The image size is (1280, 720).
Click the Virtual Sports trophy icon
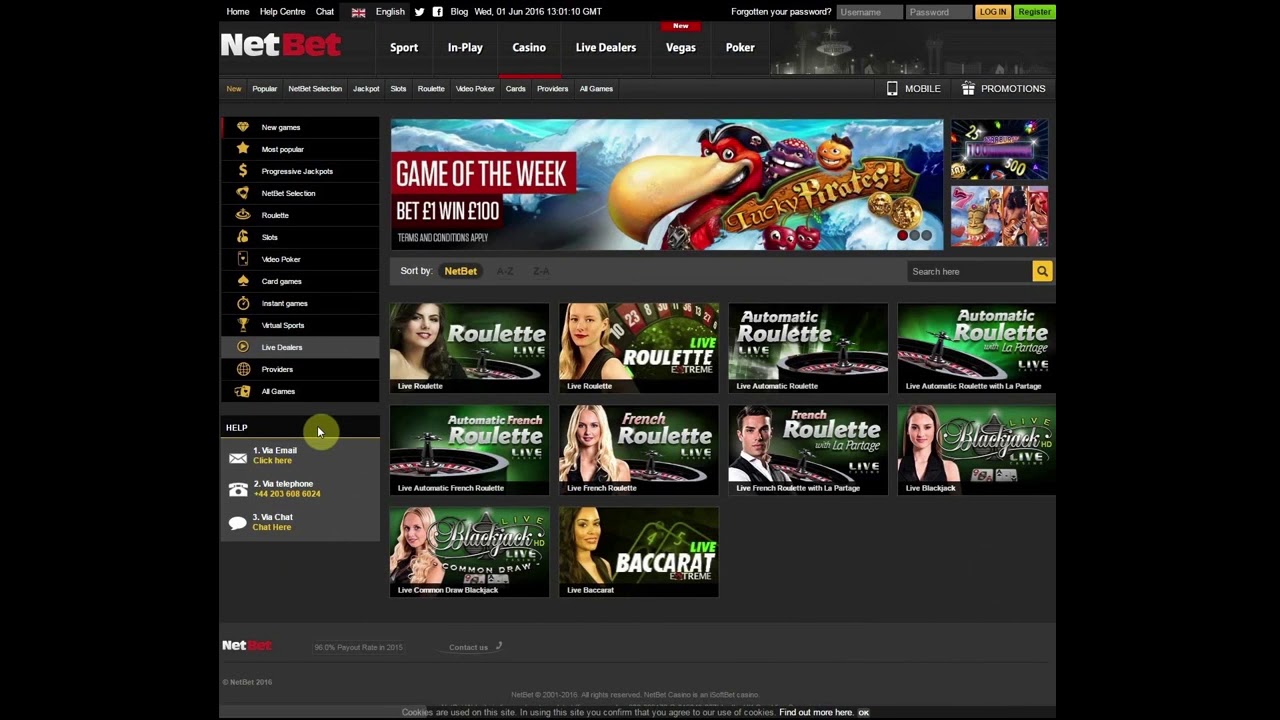click(242, 325)
